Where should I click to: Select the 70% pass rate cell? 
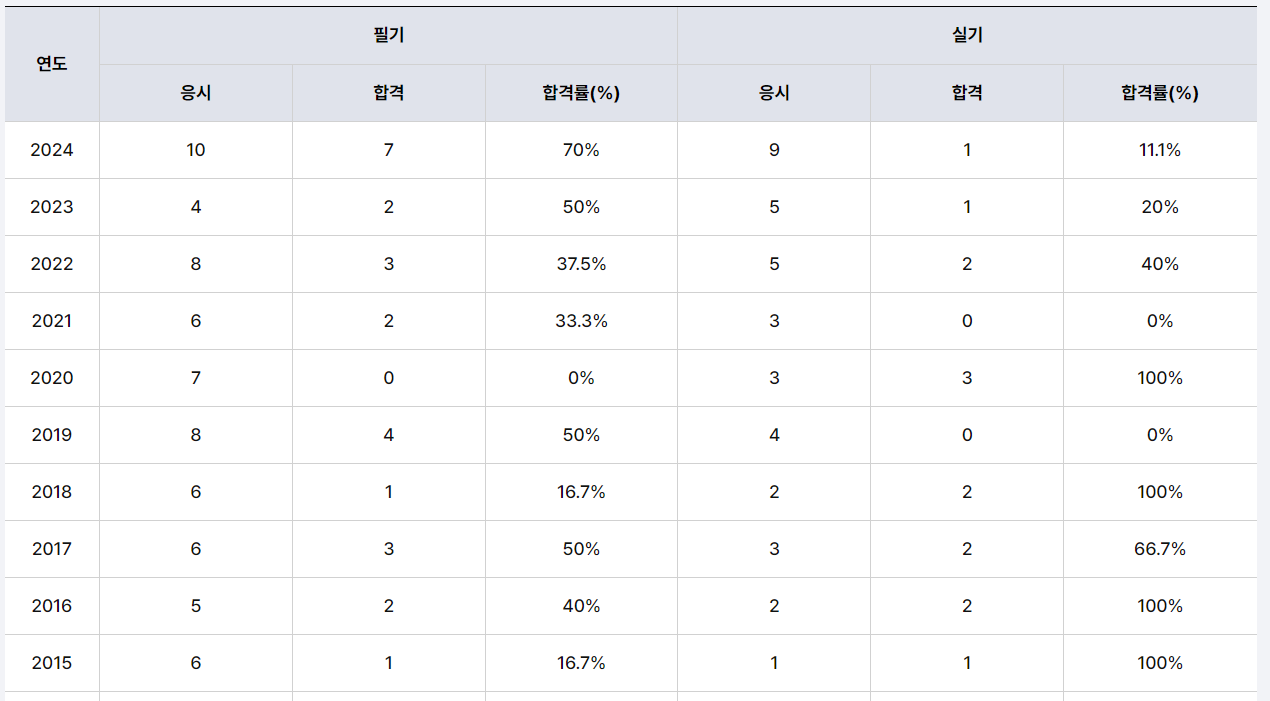pos(581,150)
